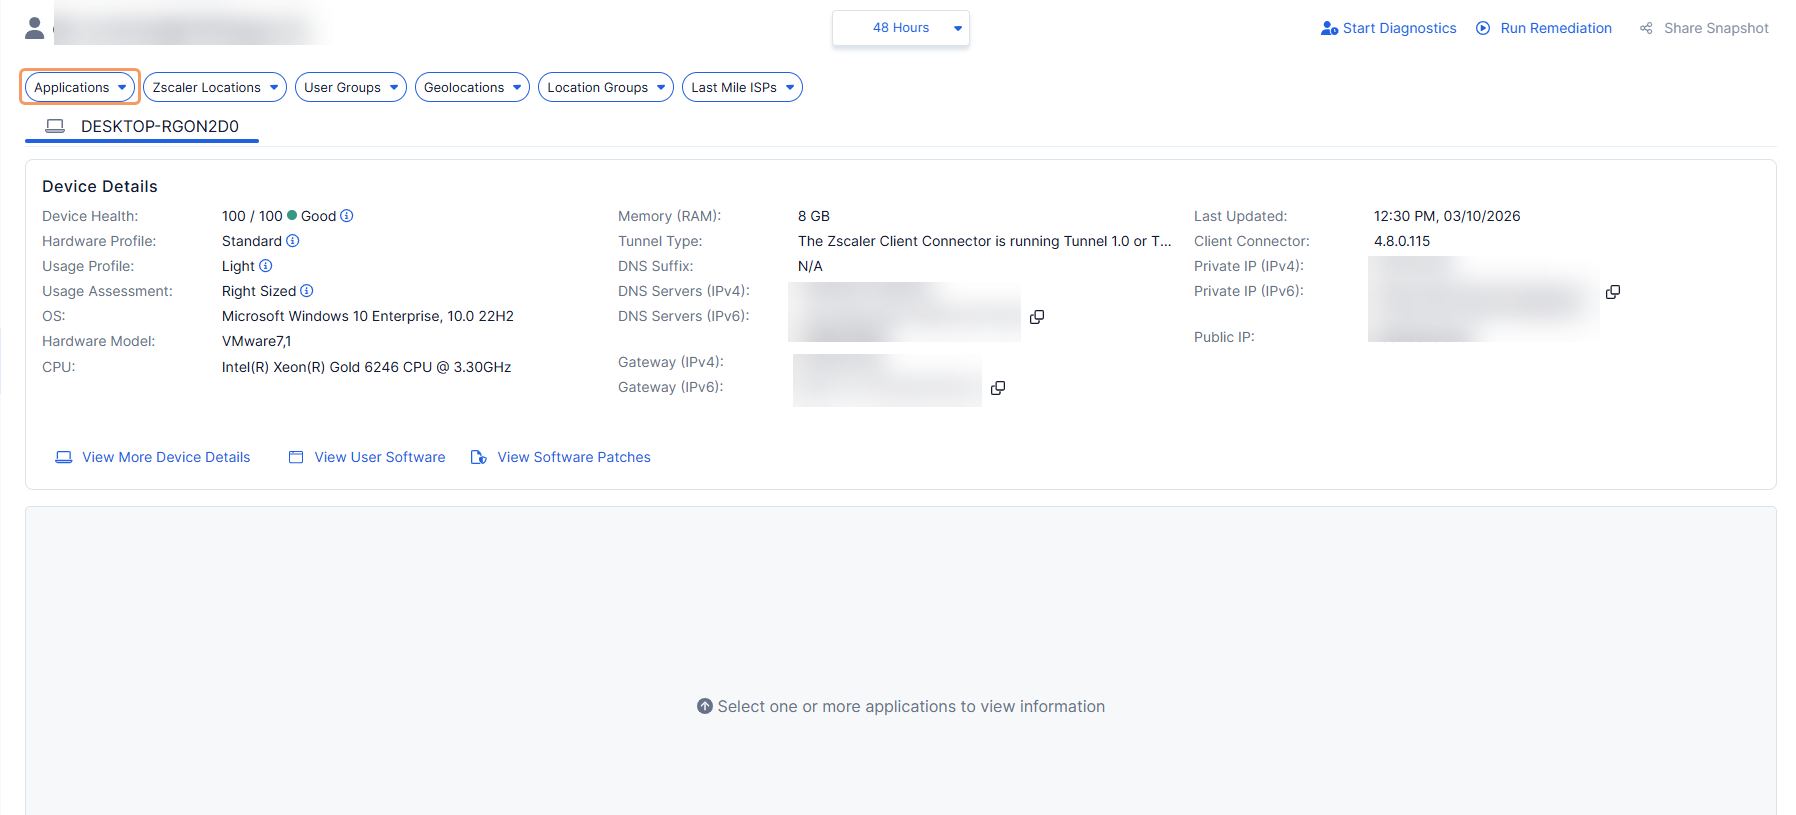Expand the Zscaler Locations filter
The width and height of the screenshot is (1796, 815).
(215, 87)
